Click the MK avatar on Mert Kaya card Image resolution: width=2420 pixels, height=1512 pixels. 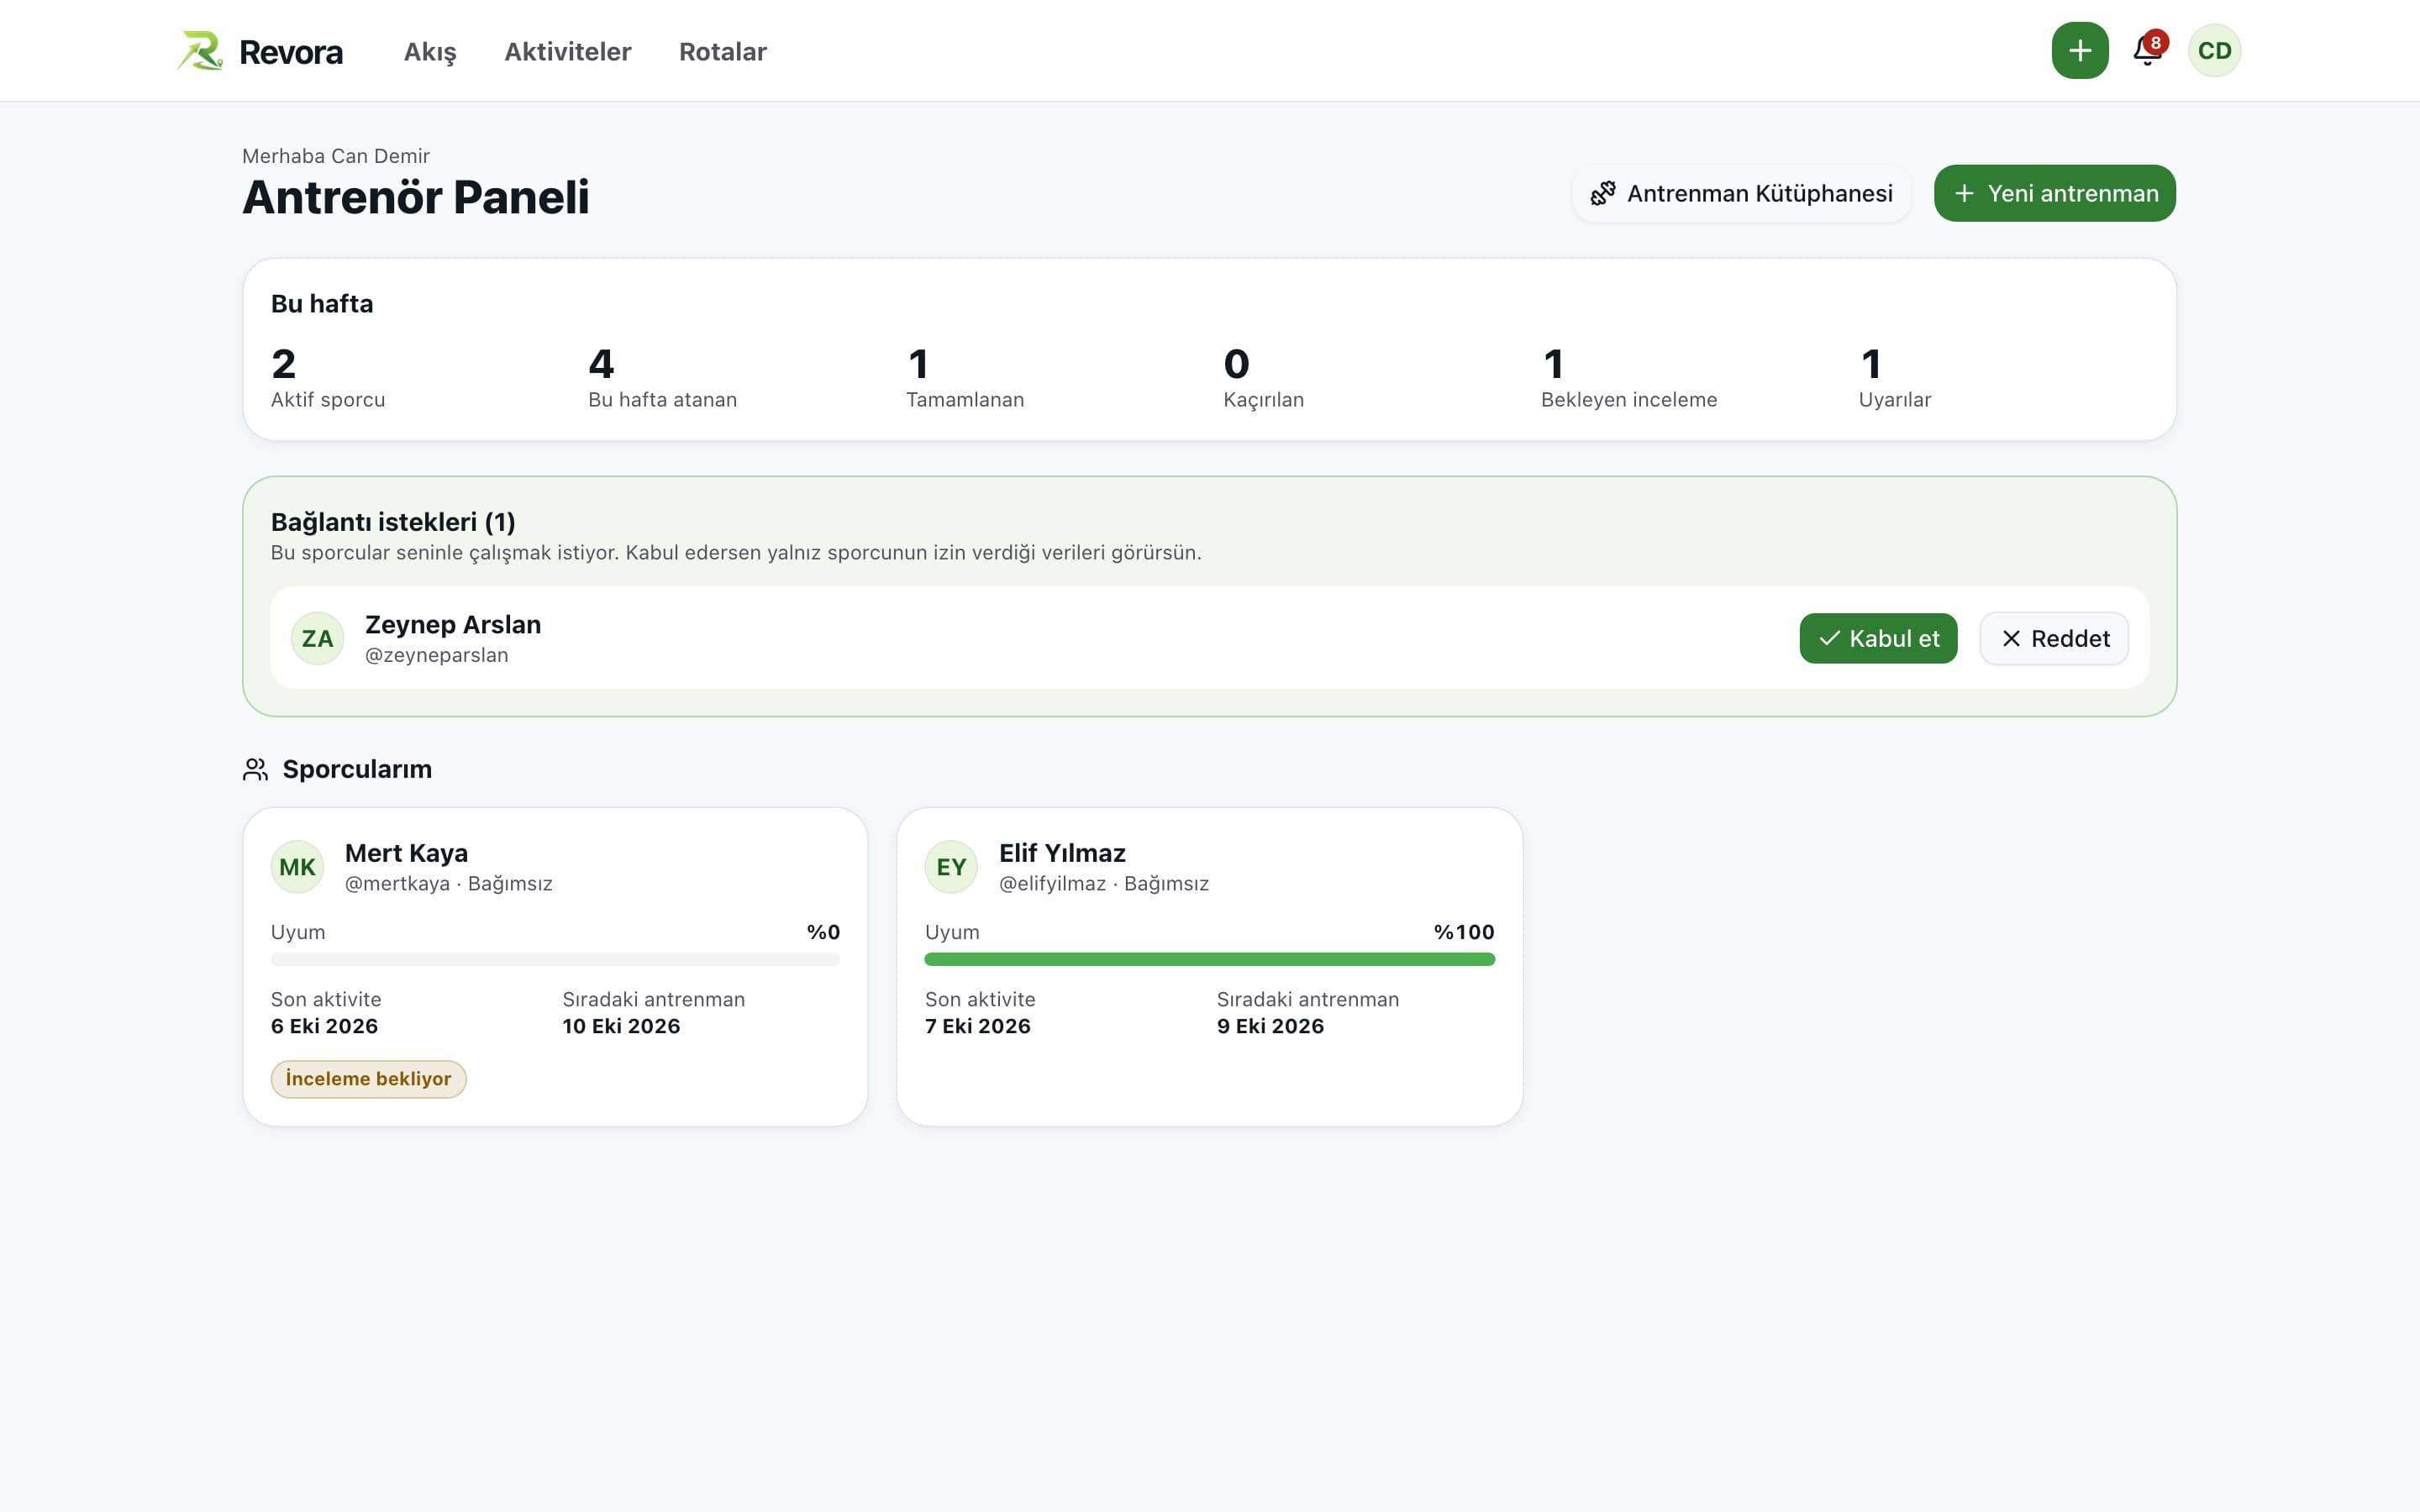point(297,867)
